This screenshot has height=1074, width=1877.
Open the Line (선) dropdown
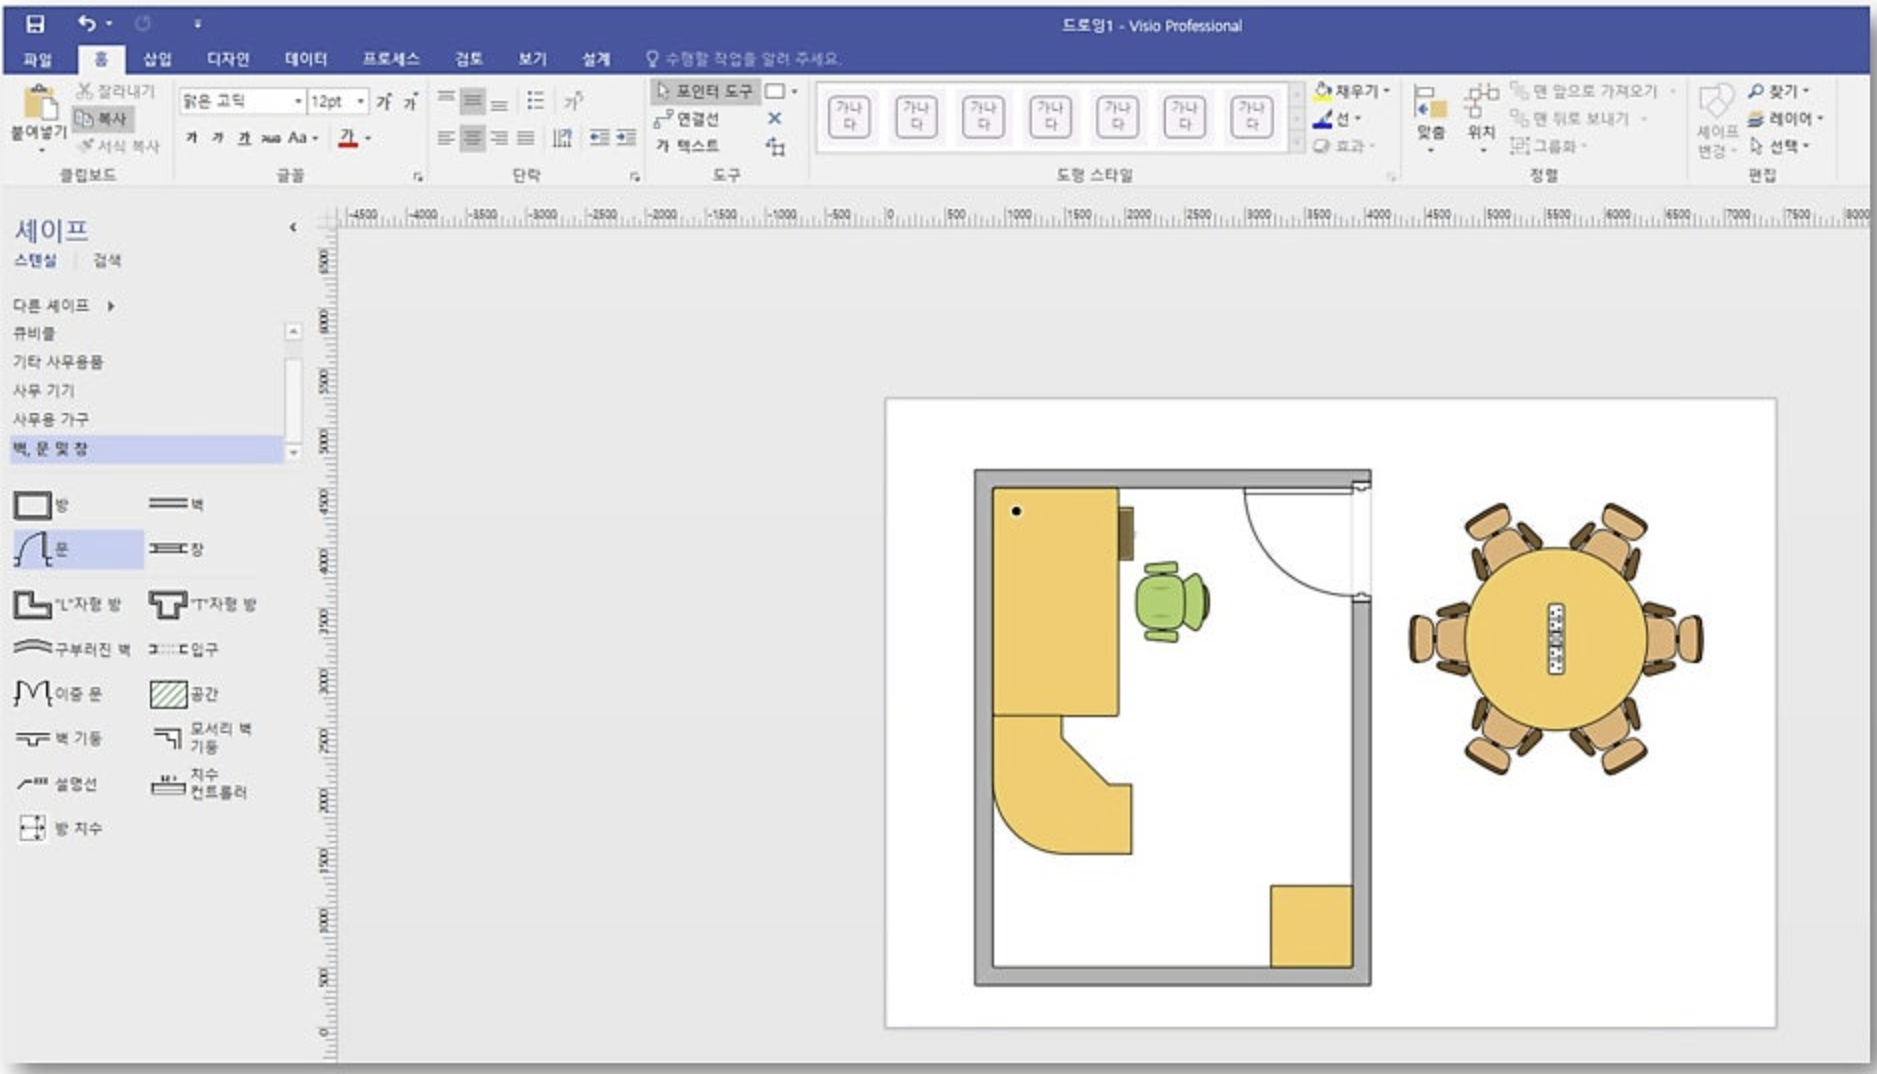click(1337, 118)
